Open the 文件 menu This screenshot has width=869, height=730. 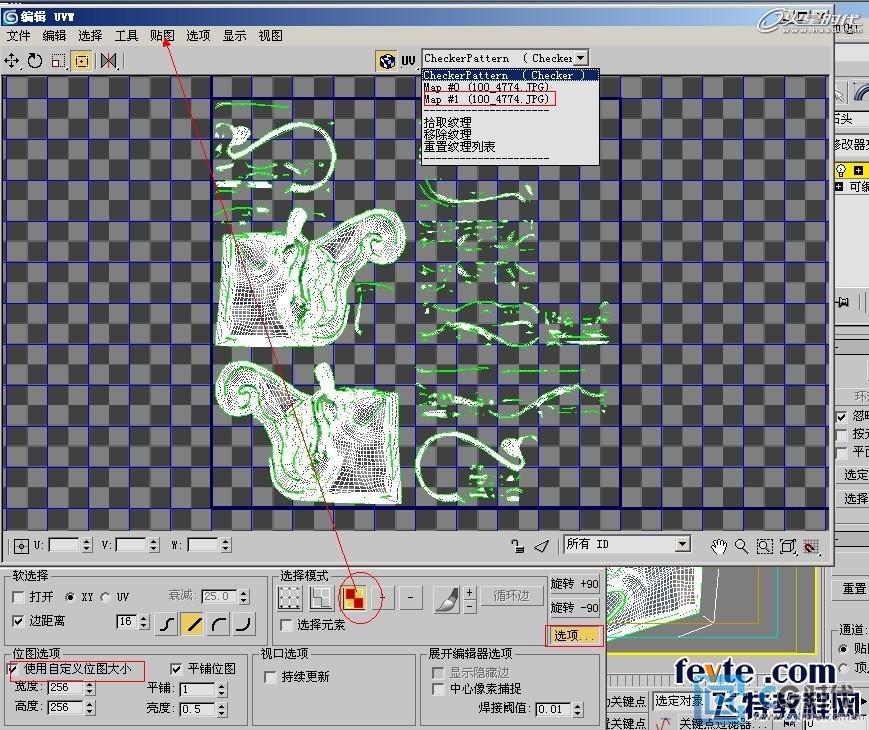coord(18,35)
